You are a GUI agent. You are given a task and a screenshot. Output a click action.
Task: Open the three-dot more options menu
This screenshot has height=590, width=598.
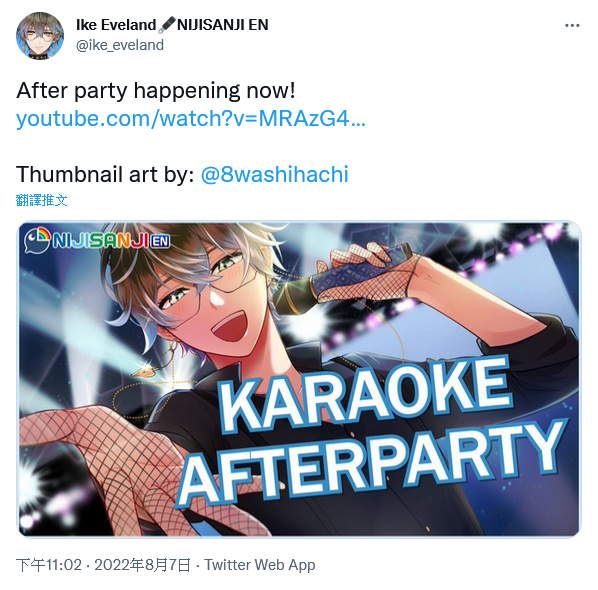click(x=572, y=26)
